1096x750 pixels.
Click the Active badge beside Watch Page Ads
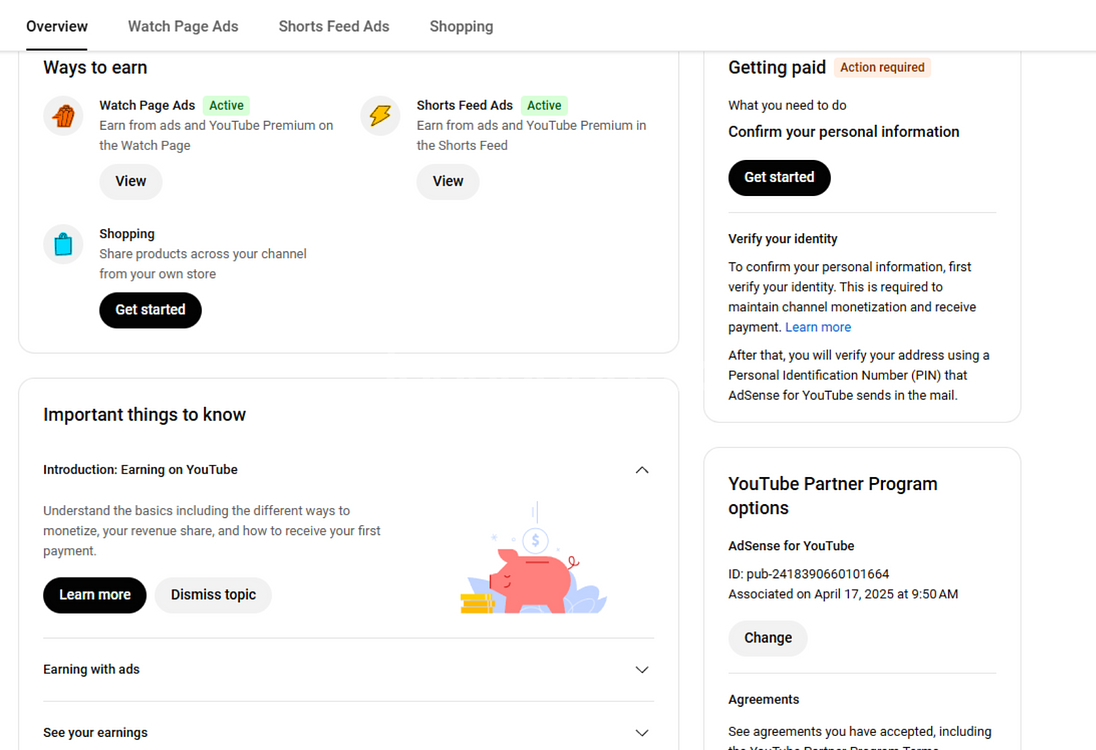pyautogui.click(x=226, y=106)
